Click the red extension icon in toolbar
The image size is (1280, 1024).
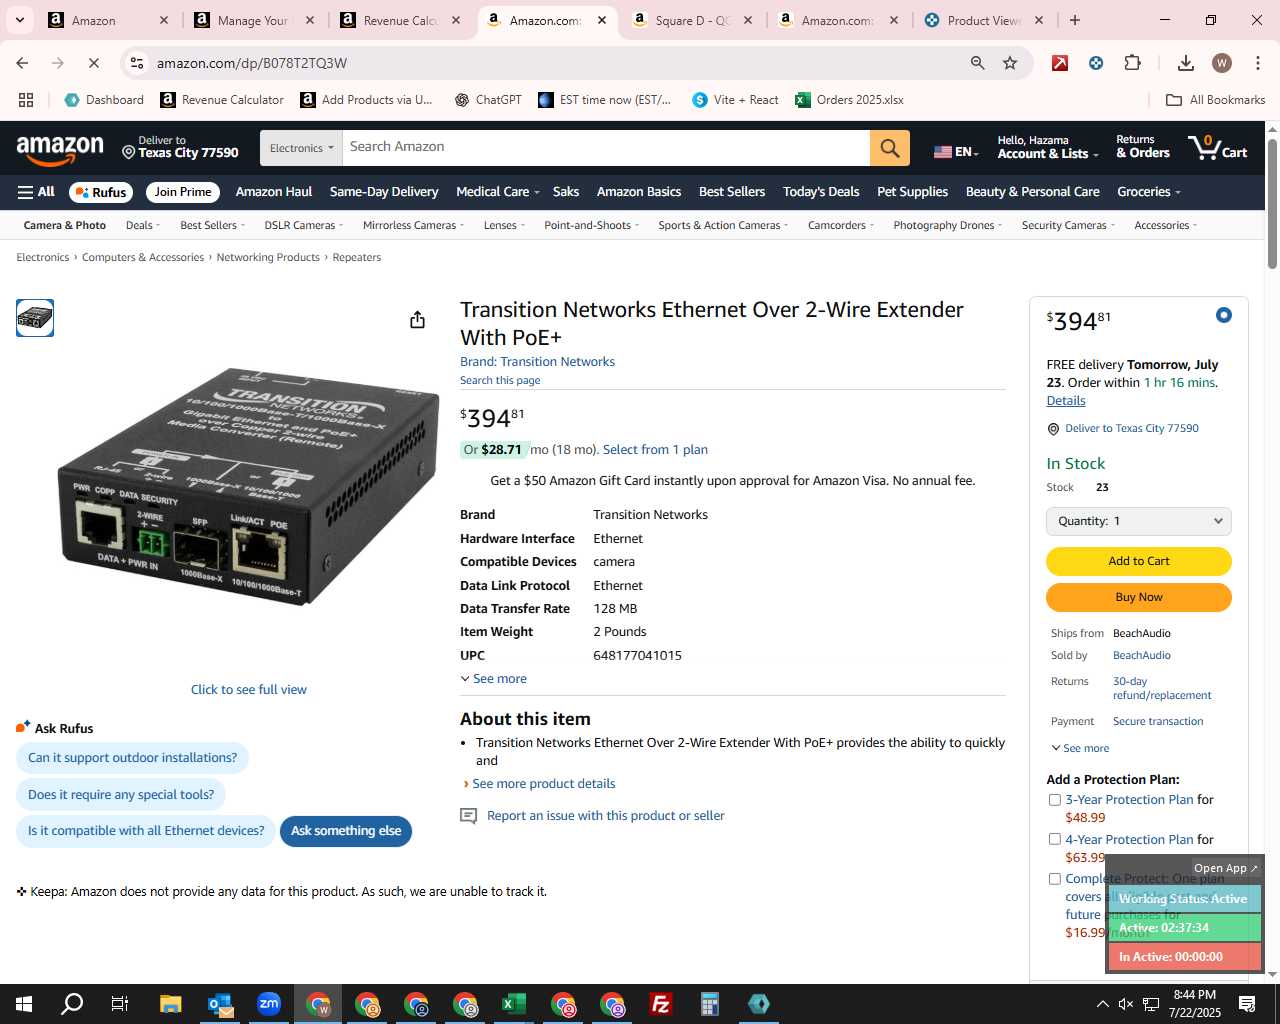[1060, 63]
